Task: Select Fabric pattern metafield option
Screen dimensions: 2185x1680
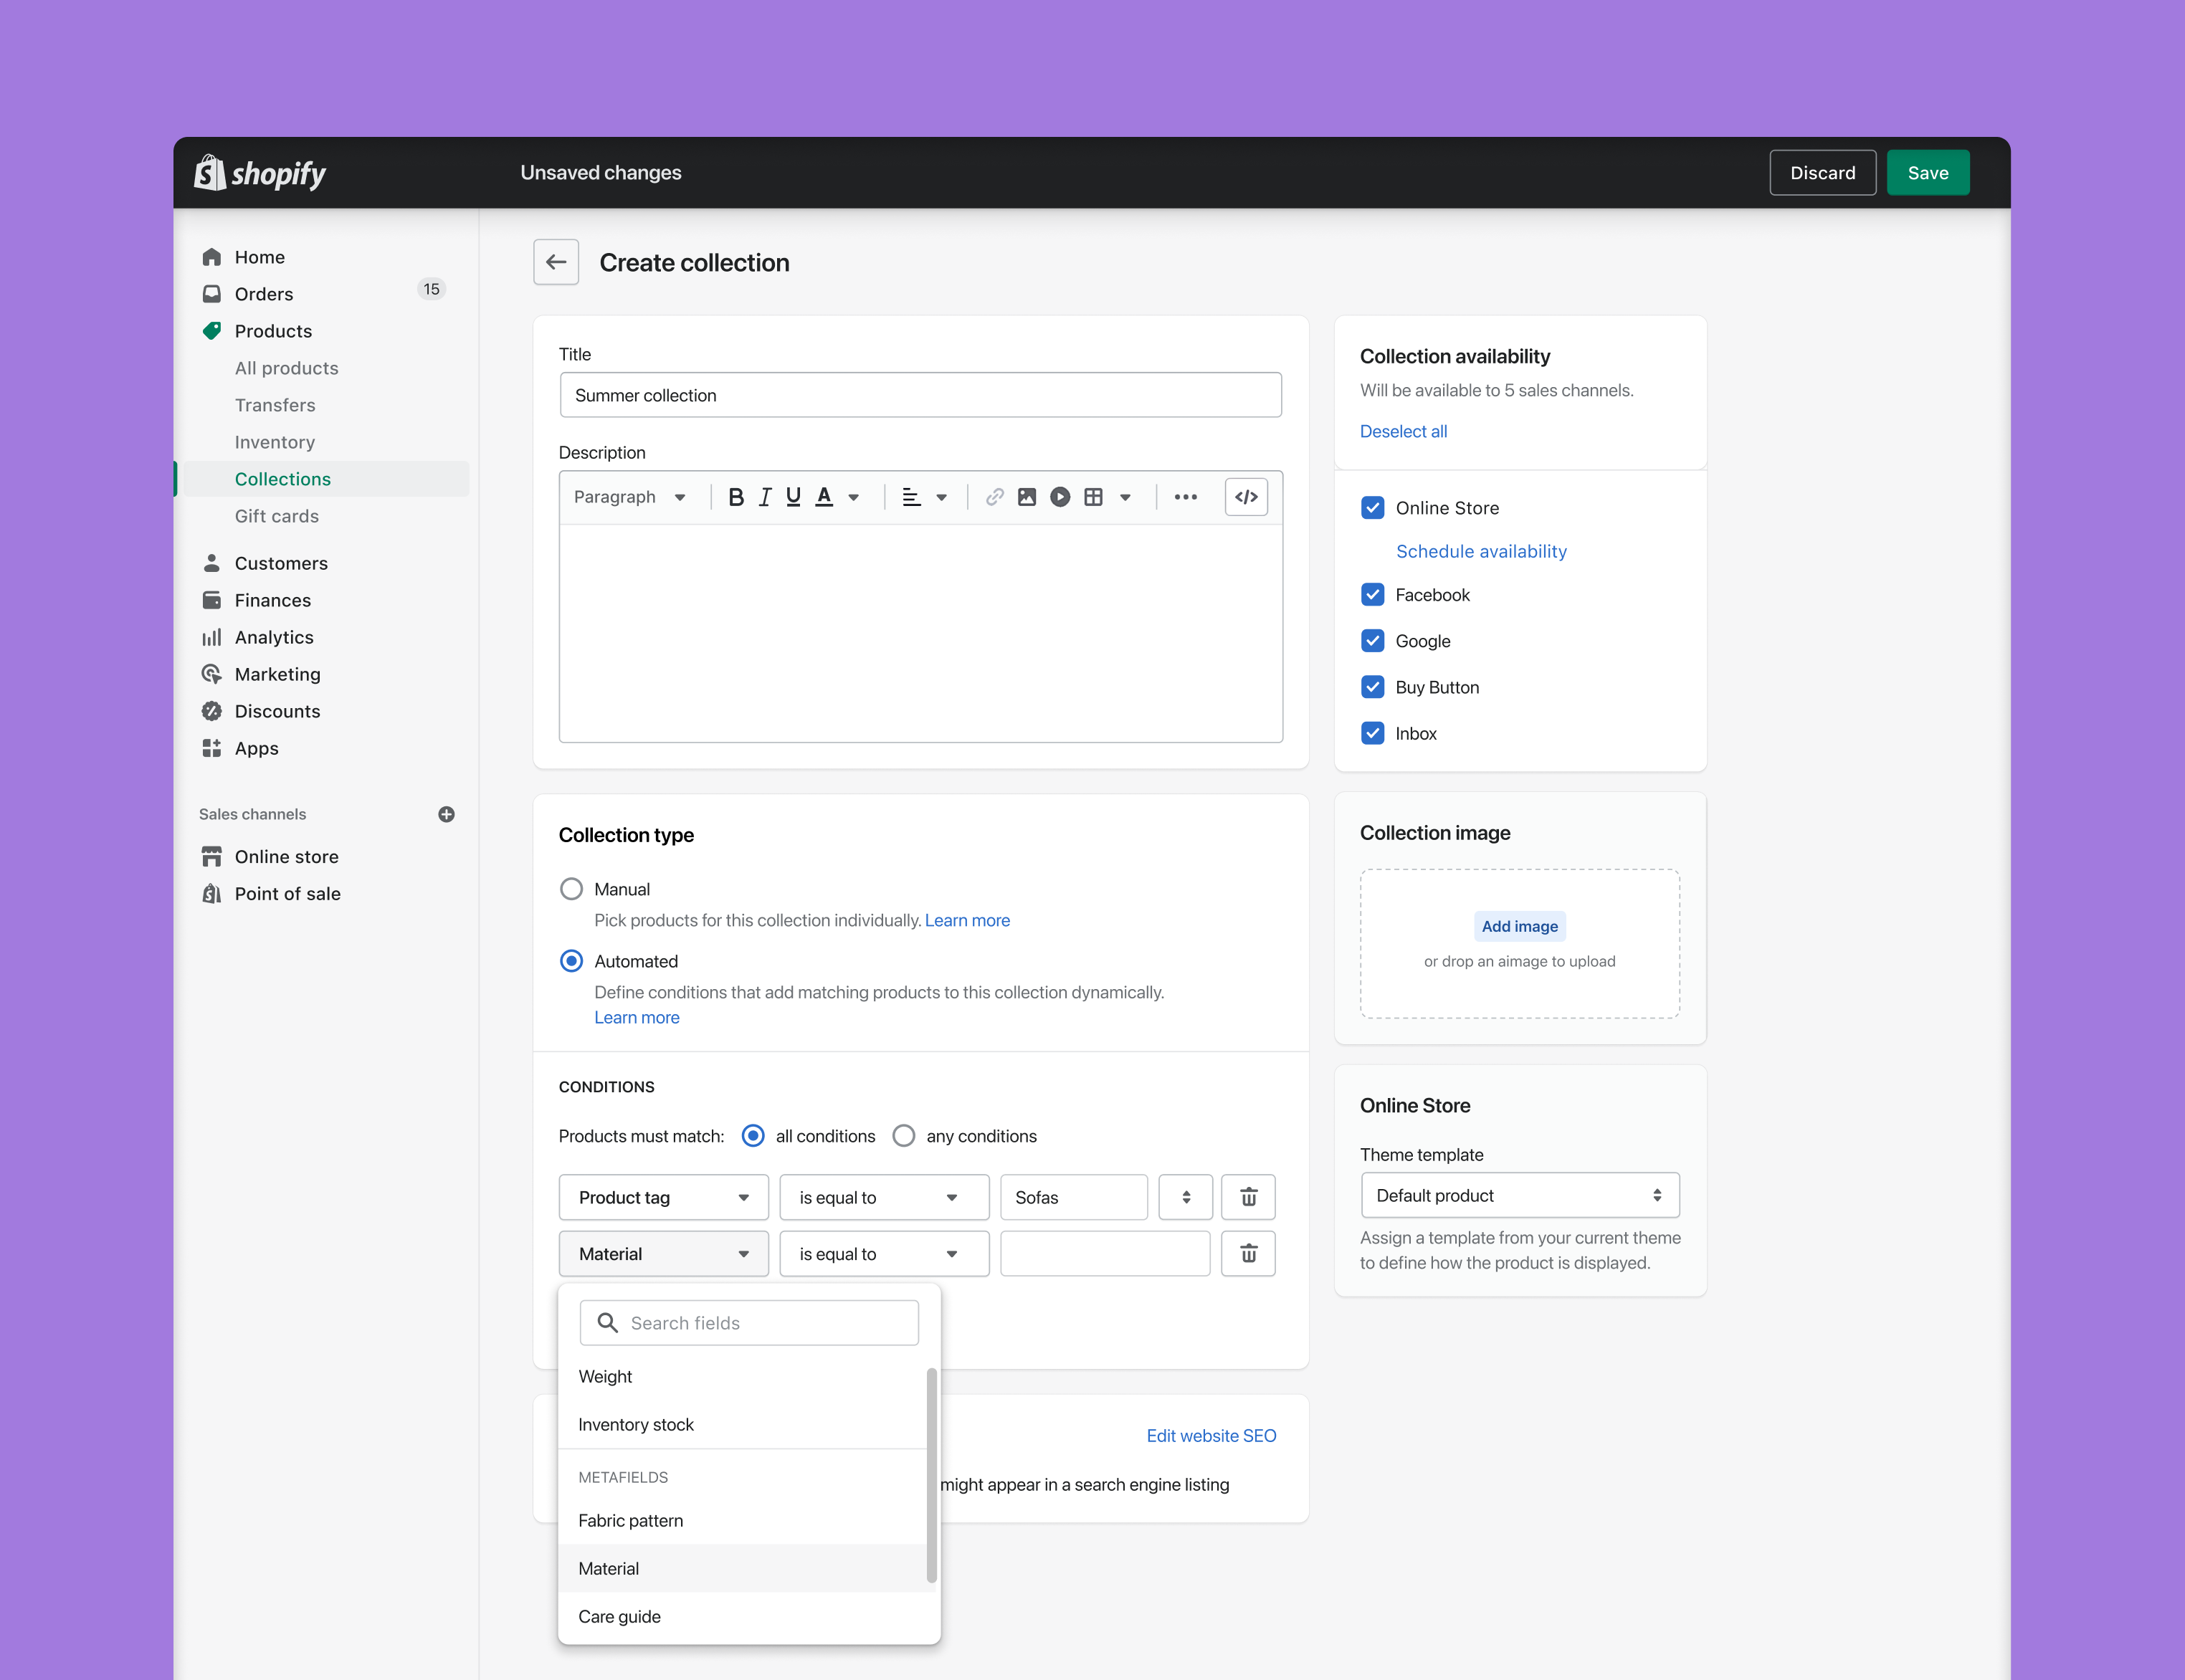Action: [x=743, y=1520]
